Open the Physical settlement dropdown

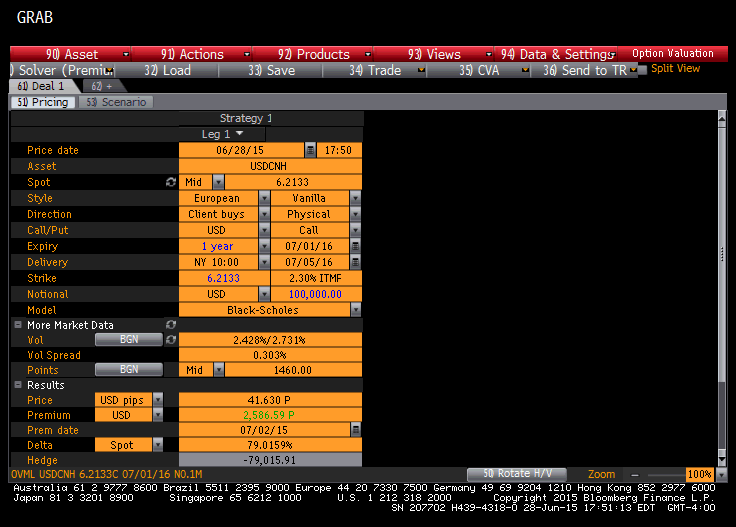355,214
